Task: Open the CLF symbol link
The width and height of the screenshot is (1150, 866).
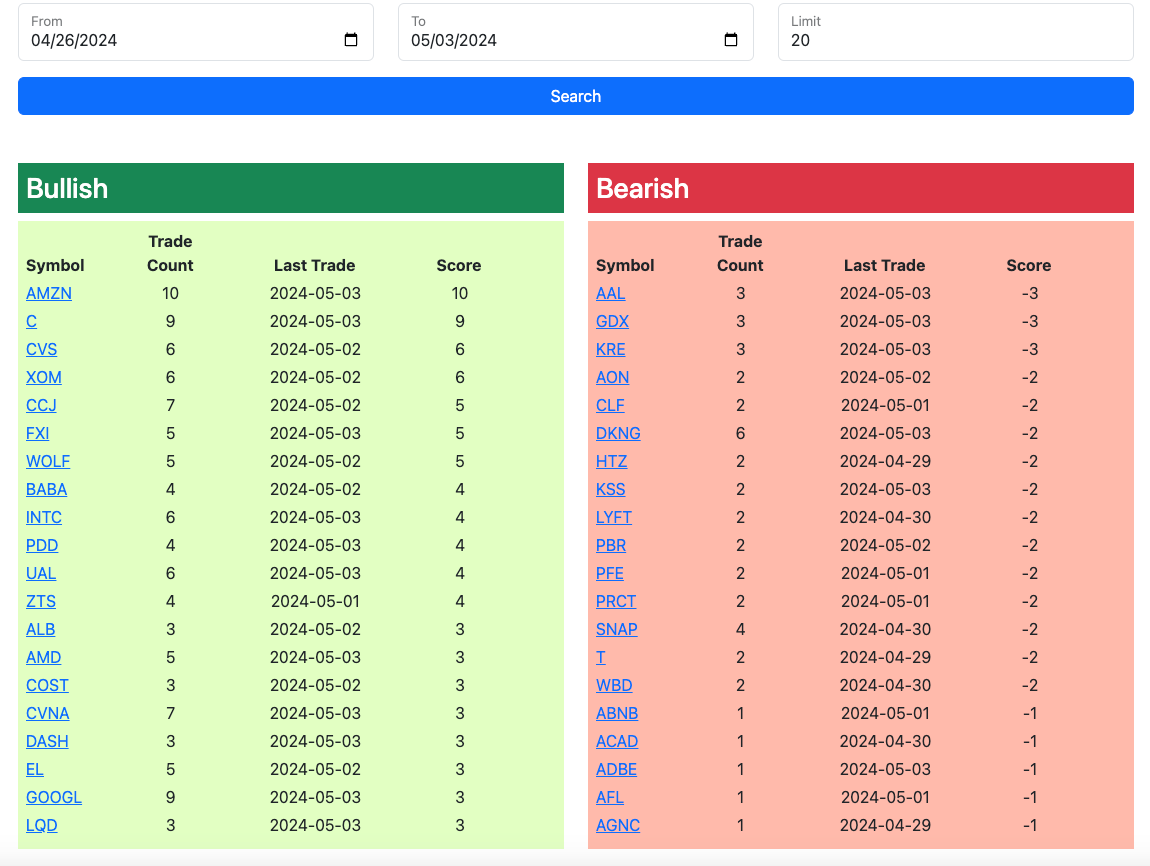Action: point(609,406)
